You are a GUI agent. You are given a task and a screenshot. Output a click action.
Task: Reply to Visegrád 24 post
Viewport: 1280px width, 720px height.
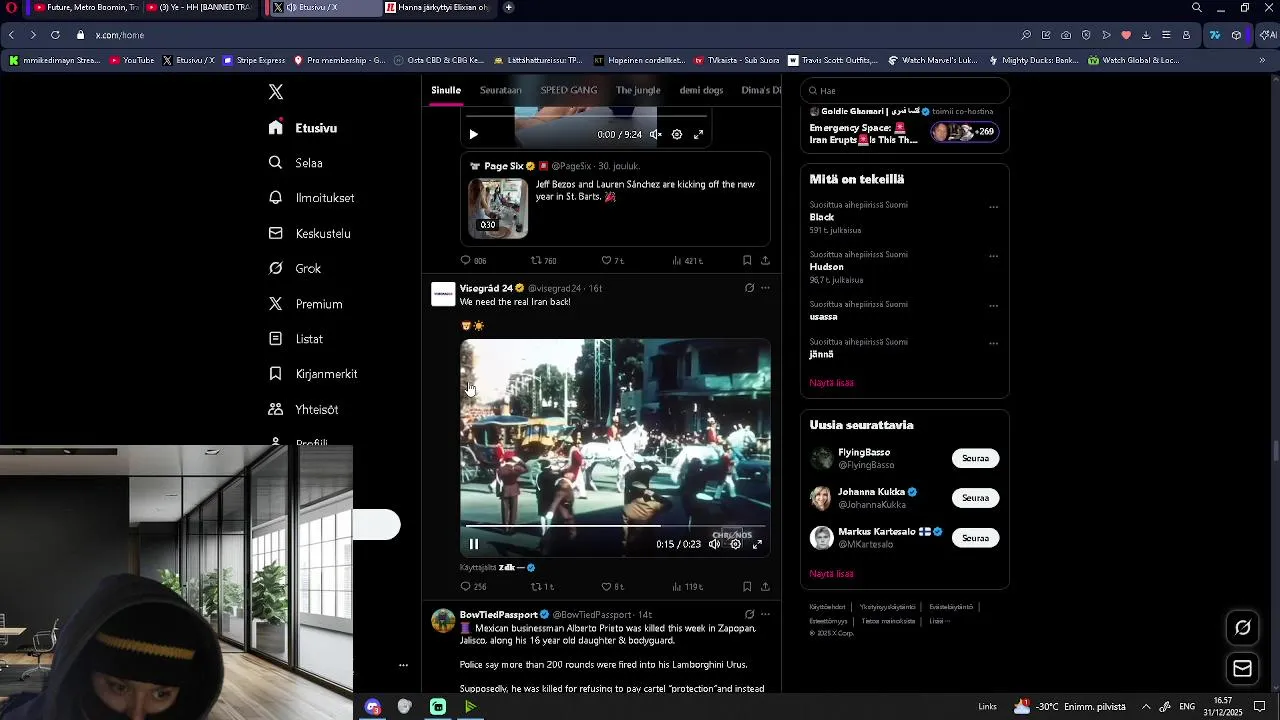tap(472, 587)
